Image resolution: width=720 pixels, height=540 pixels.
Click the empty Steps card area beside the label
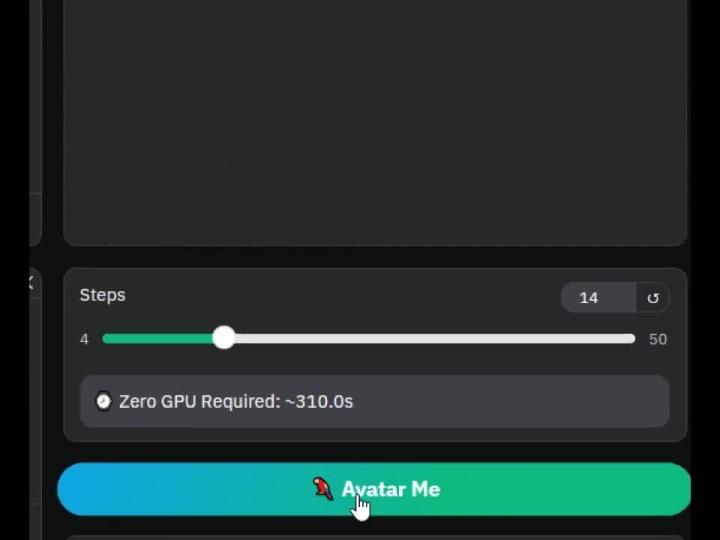coord(342,296)
